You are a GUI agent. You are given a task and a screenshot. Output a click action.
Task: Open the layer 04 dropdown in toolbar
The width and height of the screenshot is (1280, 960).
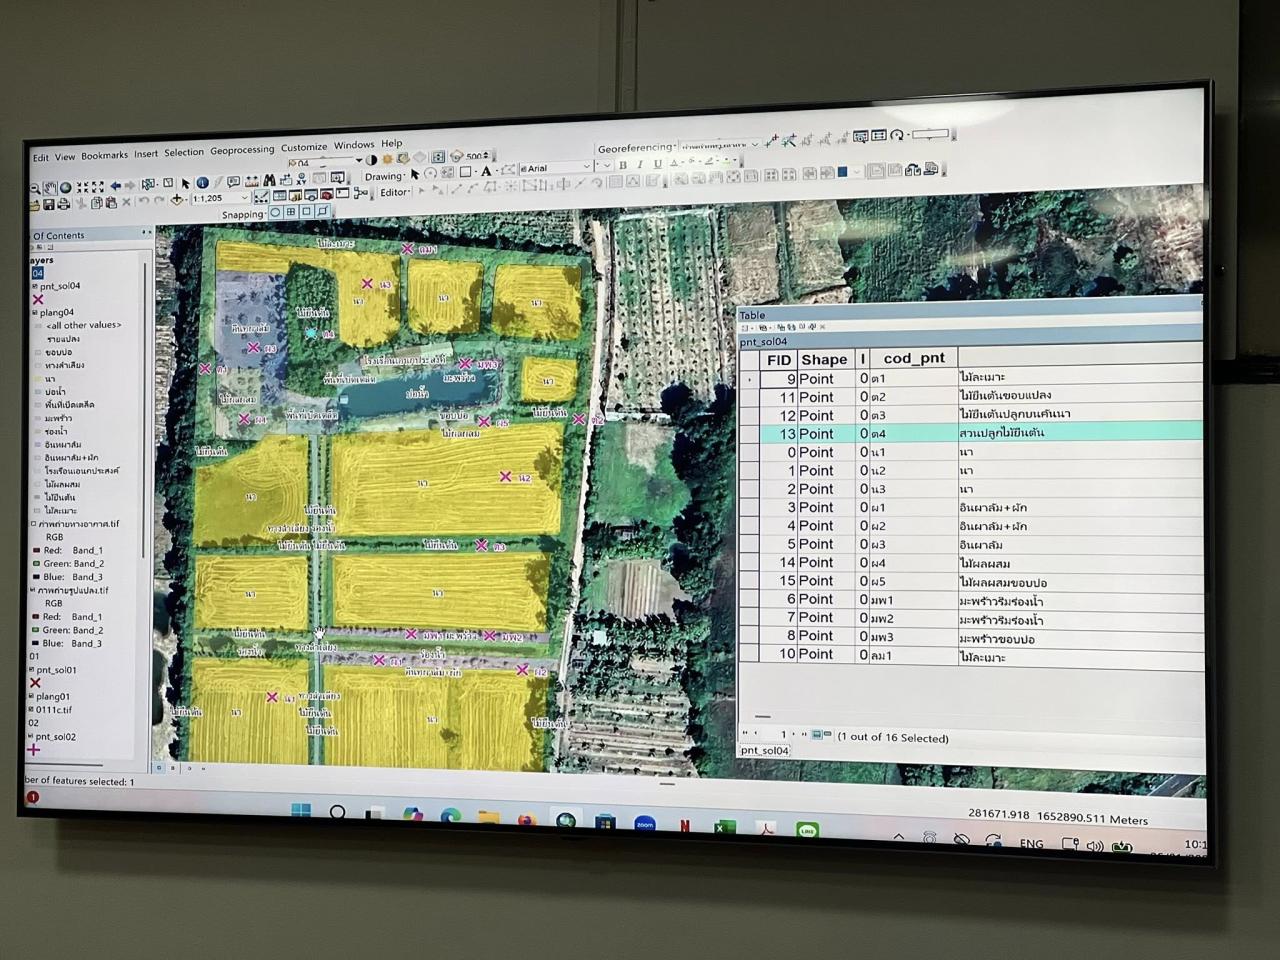click(x=358, y=160)
